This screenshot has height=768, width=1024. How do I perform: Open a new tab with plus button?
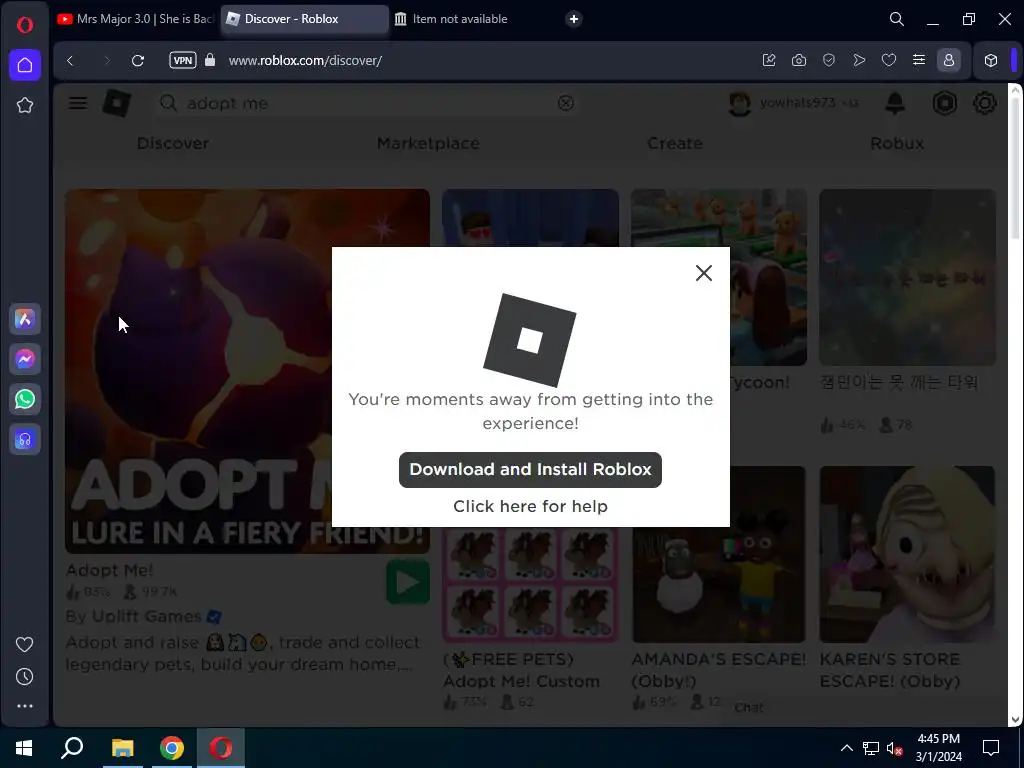coord(573,19)
